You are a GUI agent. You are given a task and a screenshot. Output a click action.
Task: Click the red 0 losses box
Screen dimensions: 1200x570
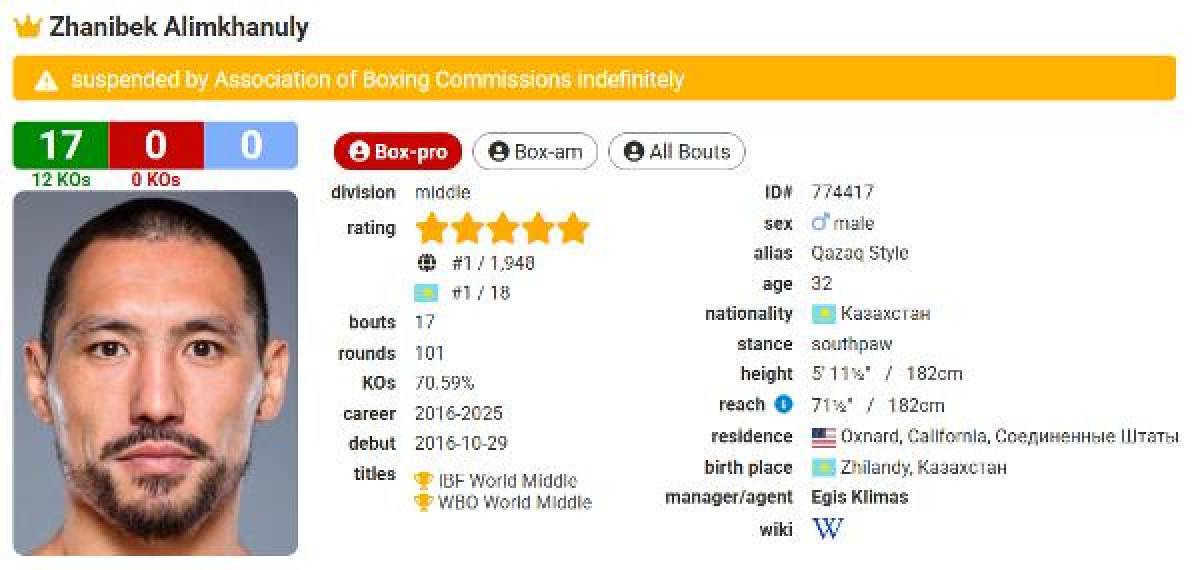(x=155, y=146)
